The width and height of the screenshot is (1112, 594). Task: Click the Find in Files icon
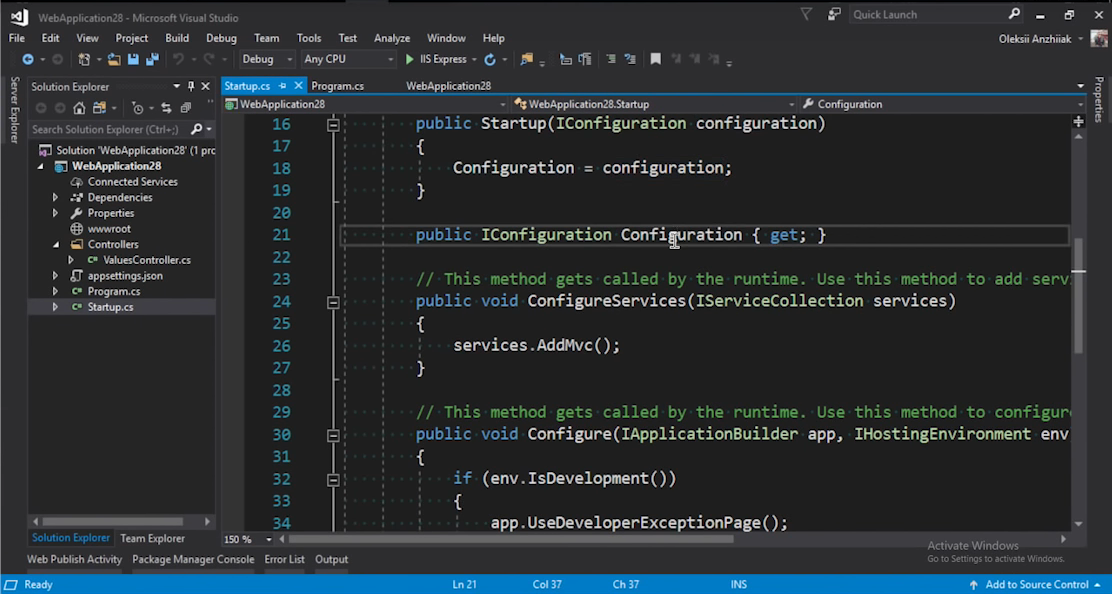click(x=526, y=60)
